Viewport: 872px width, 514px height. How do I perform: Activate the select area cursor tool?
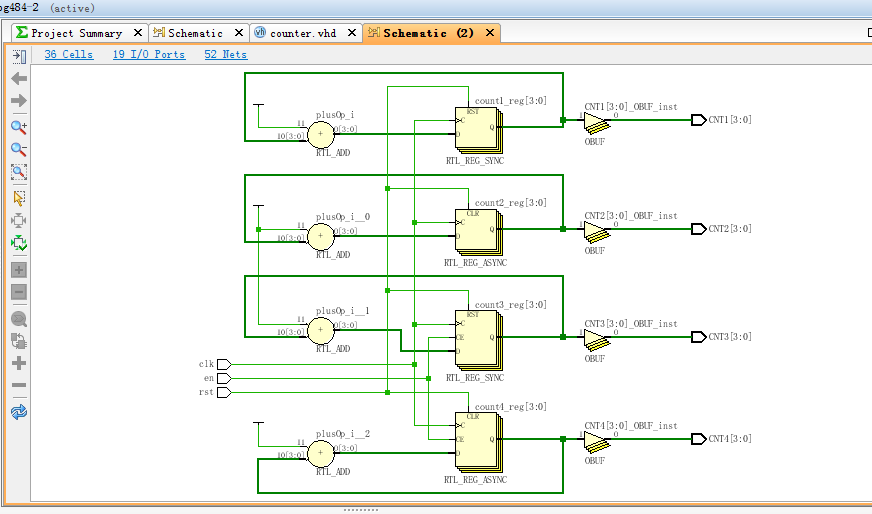coord(19,198)
